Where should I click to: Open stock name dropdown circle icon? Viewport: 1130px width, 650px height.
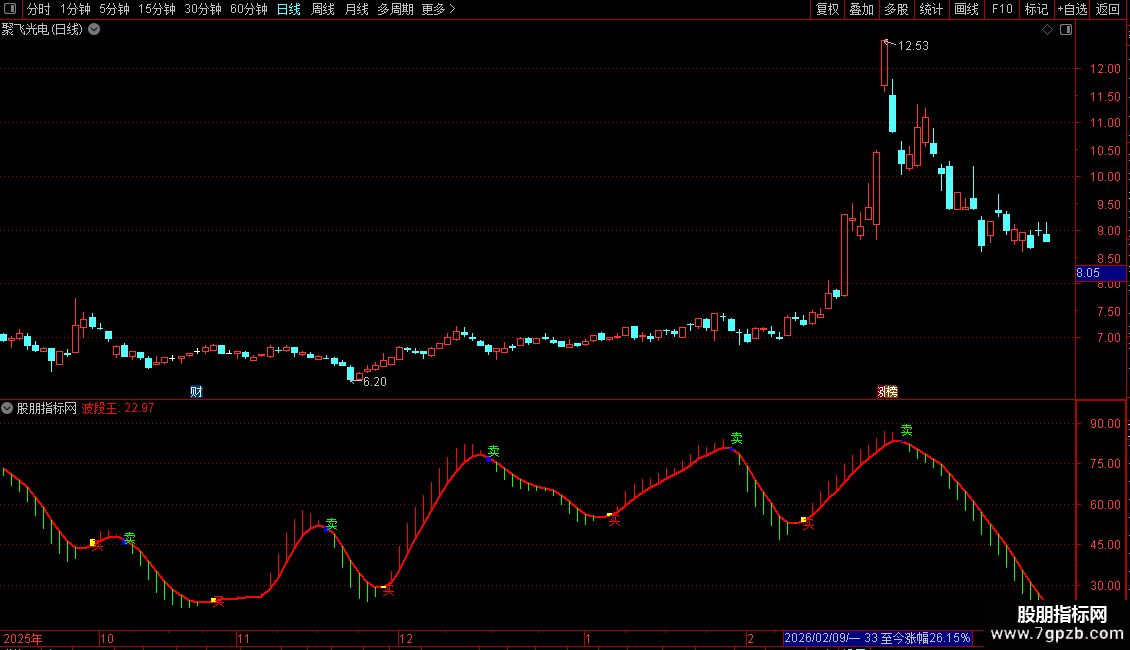tap(94, 30)
